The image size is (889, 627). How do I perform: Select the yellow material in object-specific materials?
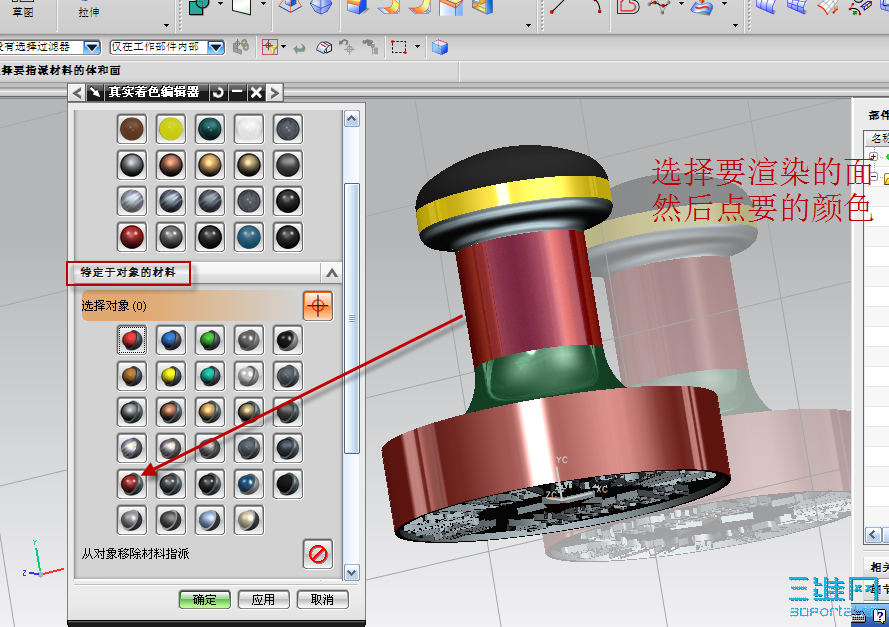pos(171,376)
